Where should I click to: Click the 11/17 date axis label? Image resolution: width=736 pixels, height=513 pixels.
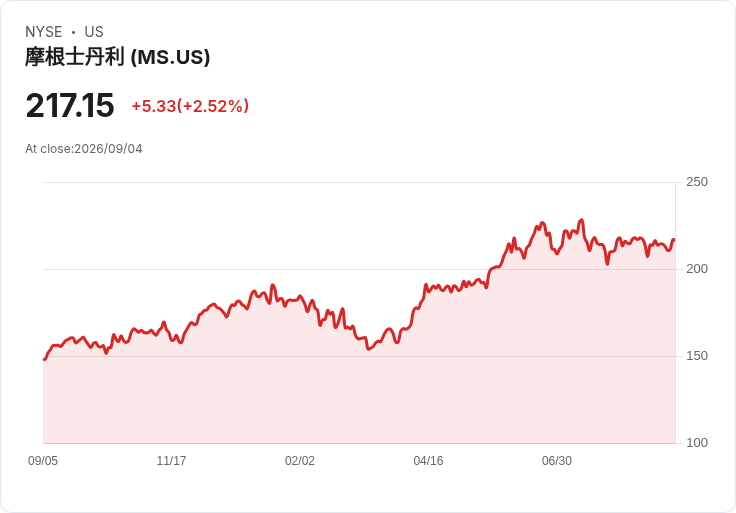[171, 461]
